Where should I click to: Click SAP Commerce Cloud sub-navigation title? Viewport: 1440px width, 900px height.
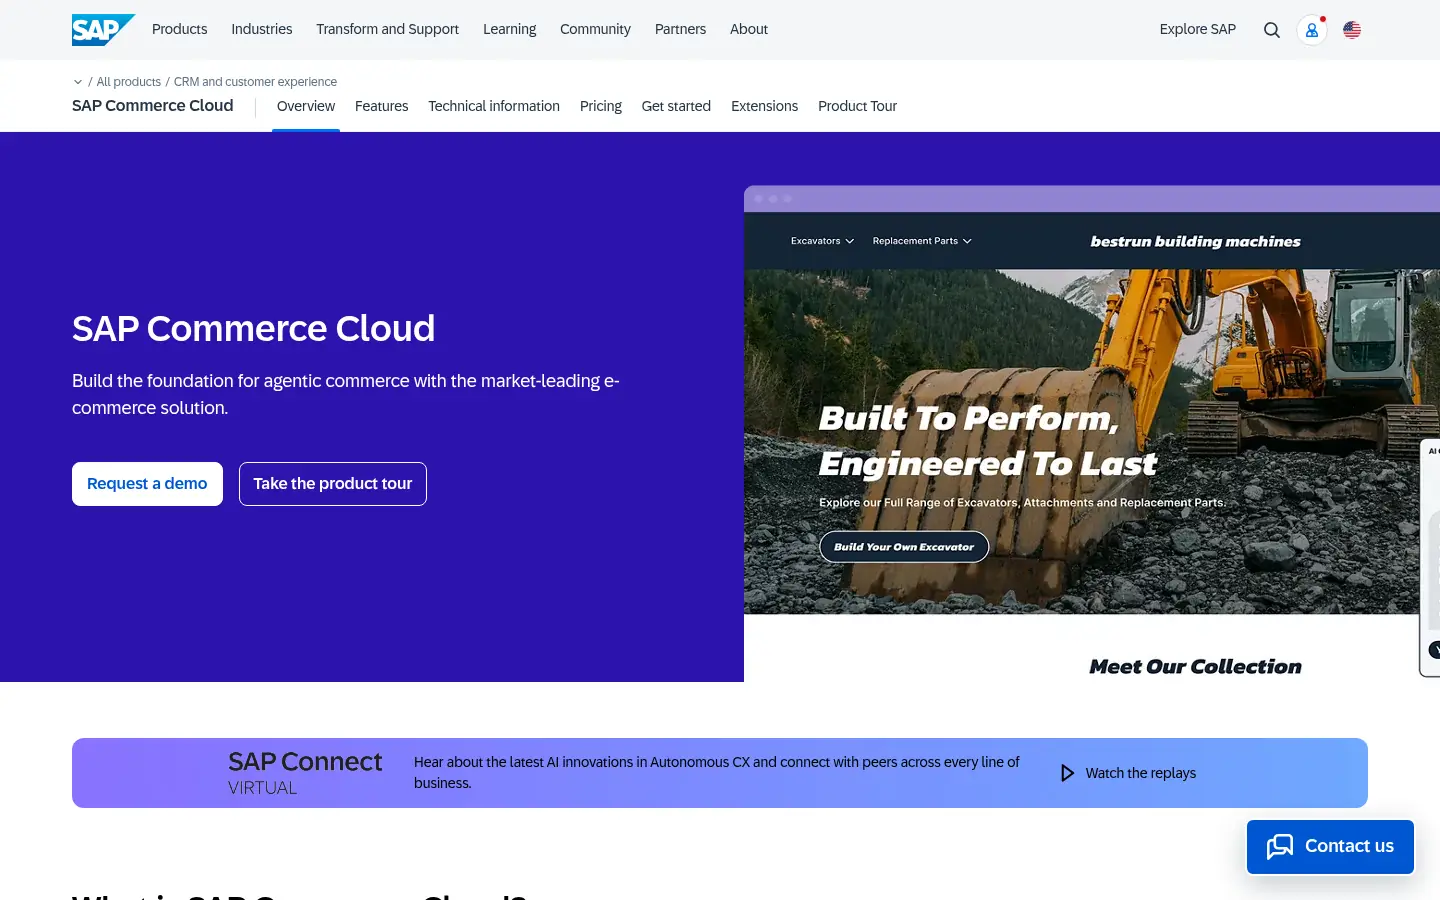pyautogui.click(x=153, y=106)
